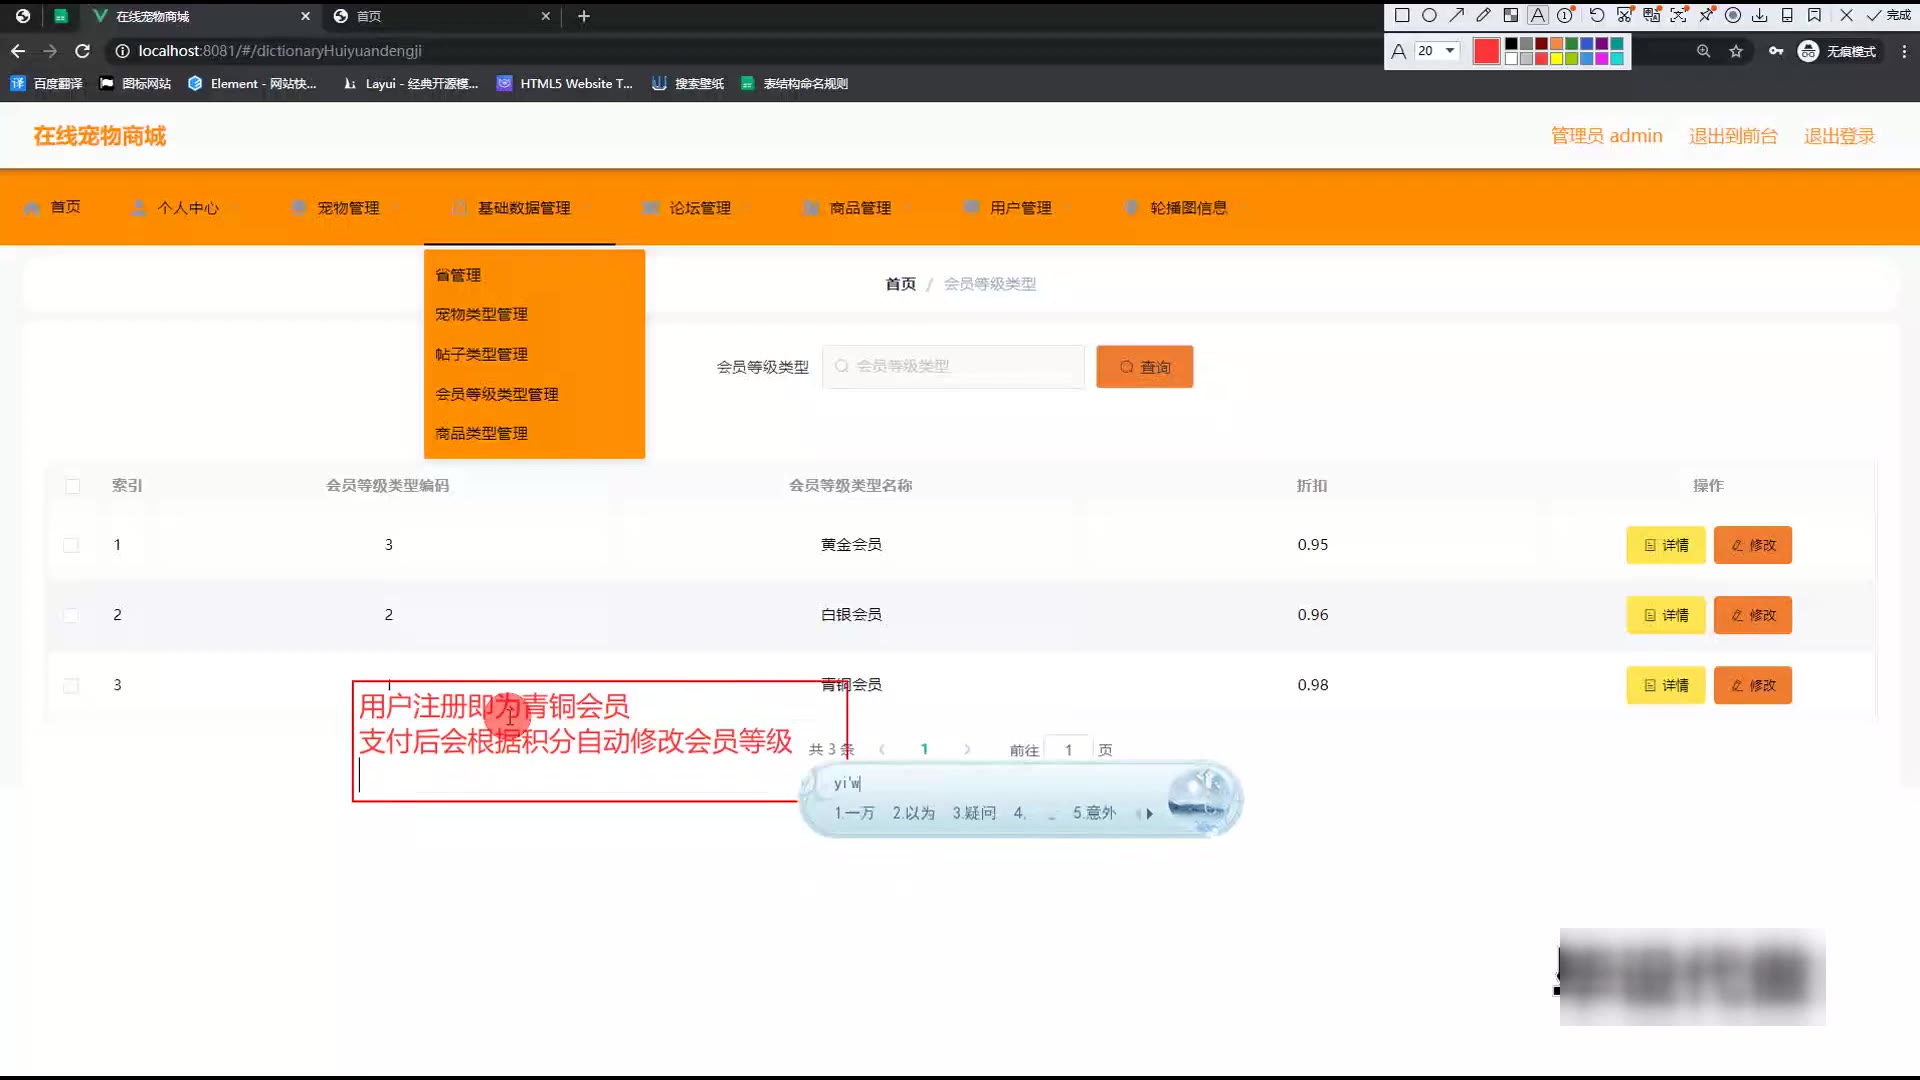1920x1080 pixels.
Task: Open font size 20 dropdown
Action: point(1437,51)
